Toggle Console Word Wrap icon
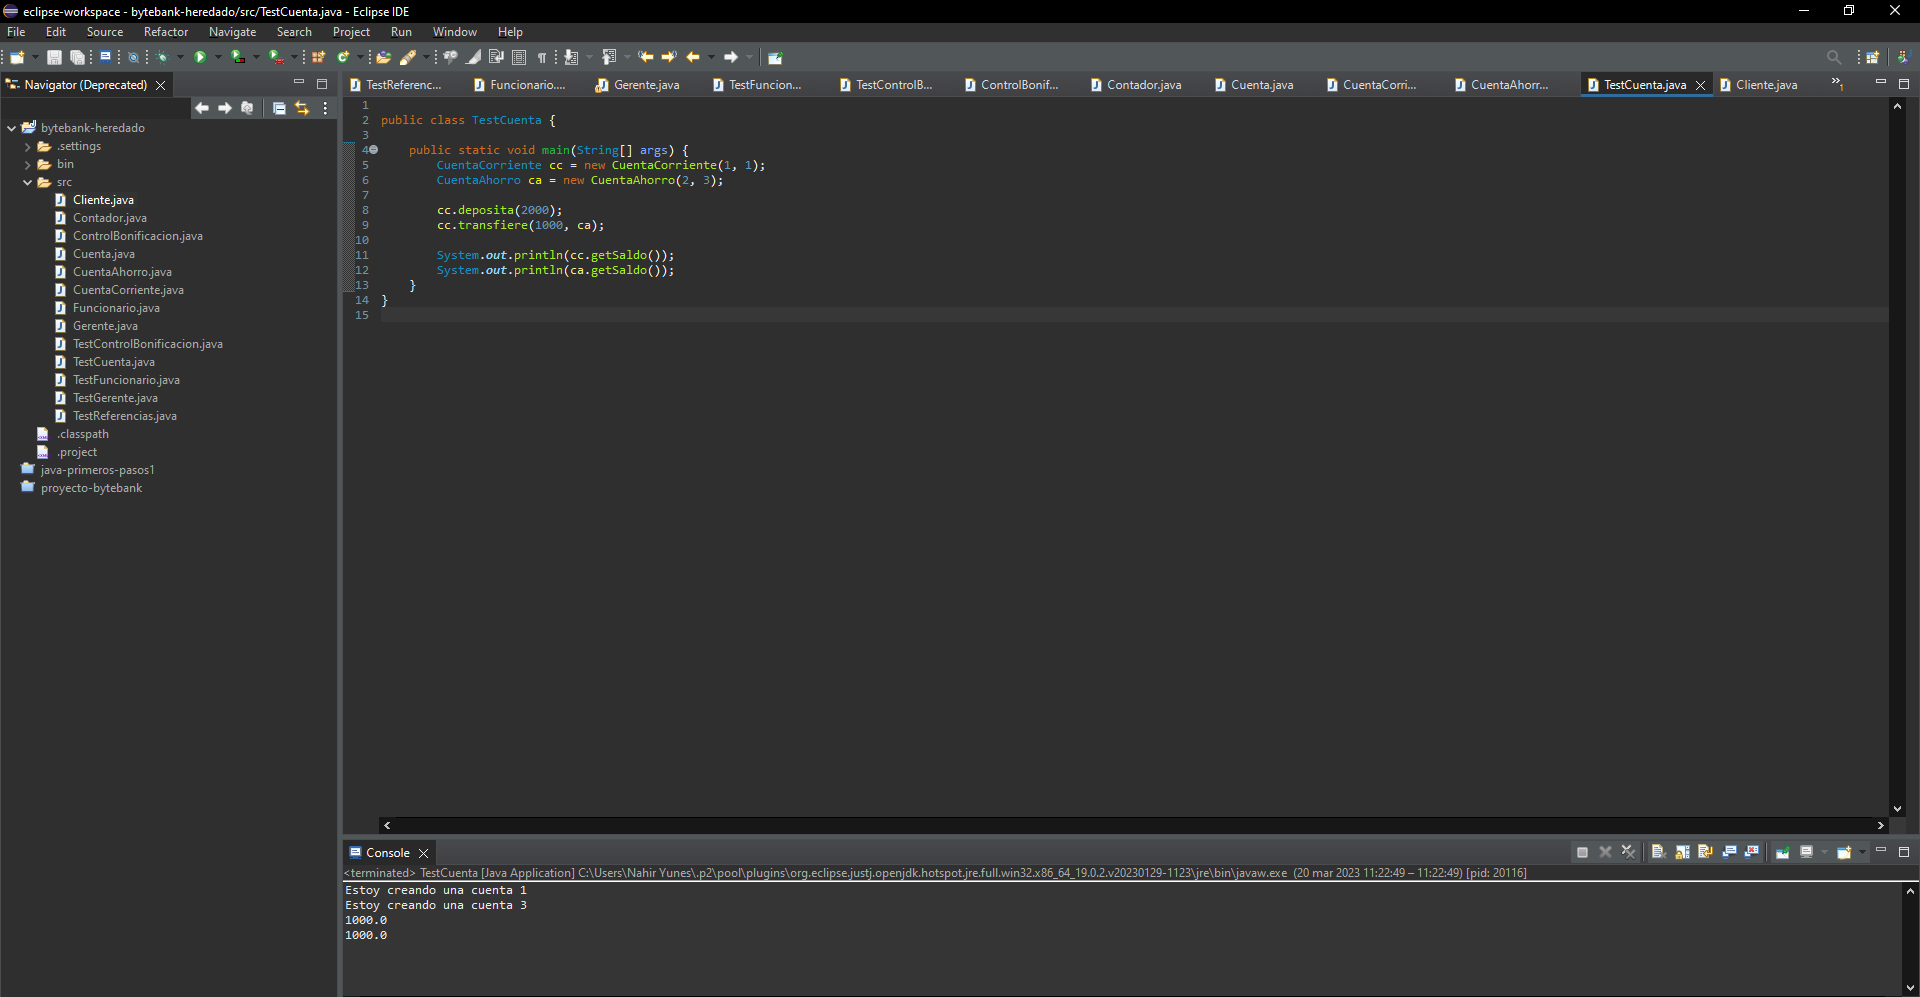This screenshot has height=997, width=1920. click(1705, 852)
